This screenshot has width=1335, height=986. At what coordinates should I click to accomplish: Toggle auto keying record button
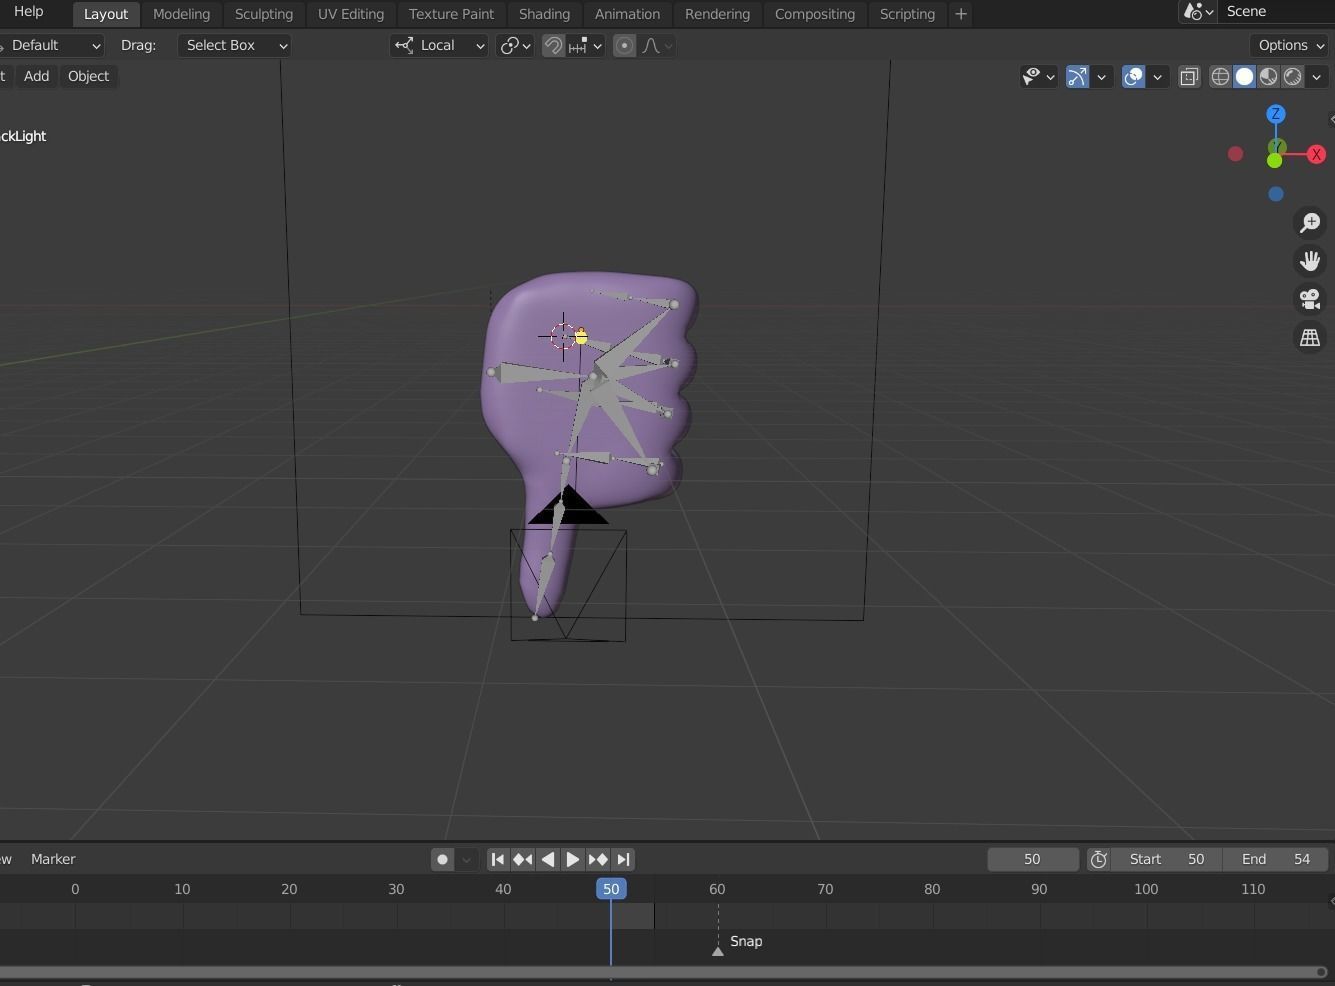coord(442,859)
